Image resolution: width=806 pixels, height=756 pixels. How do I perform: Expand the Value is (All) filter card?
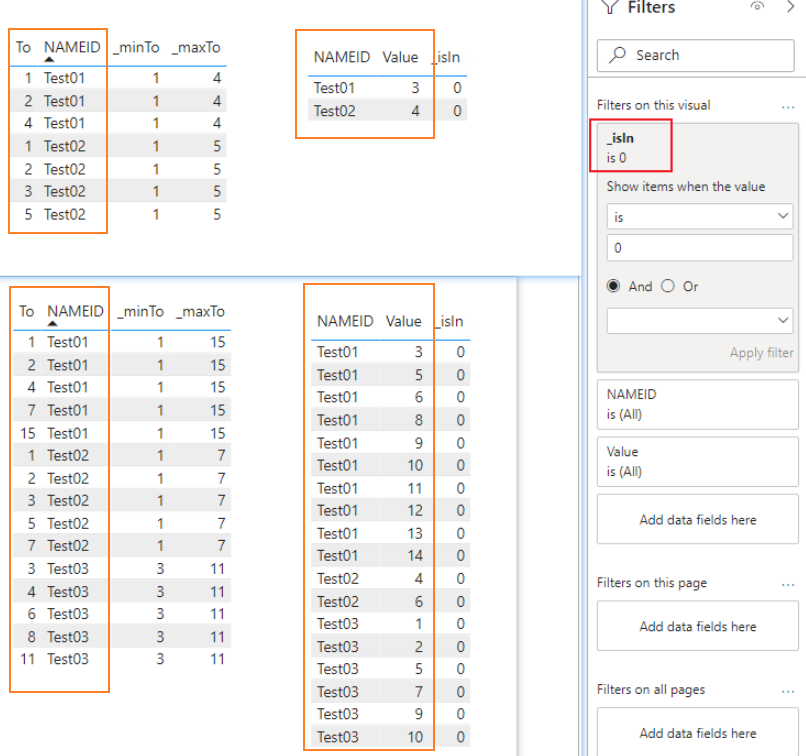[x=698, y=462]
